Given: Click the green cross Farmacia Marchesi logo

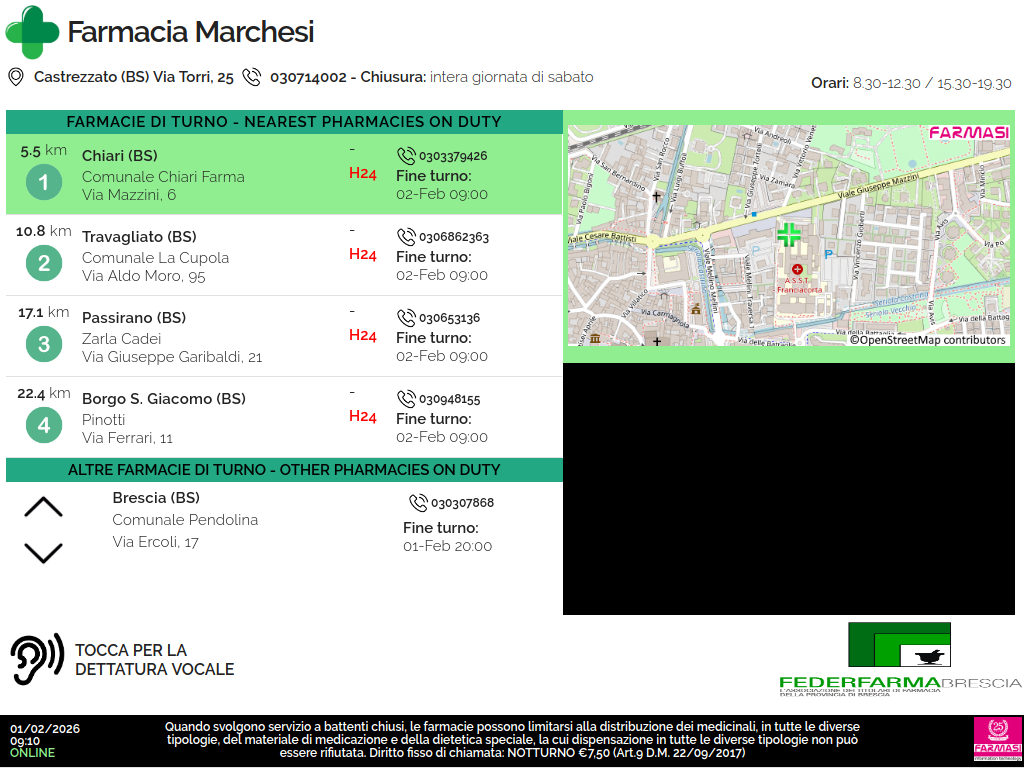Looking at the screenshot, I should pos(32,32).
